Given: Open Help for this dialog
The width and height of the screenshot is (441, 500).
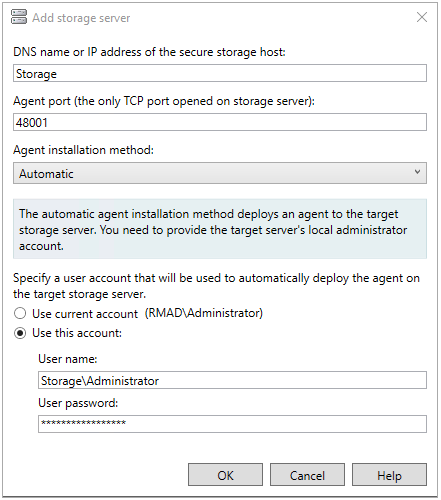Looking at the screenshot, I should point(389,475).
